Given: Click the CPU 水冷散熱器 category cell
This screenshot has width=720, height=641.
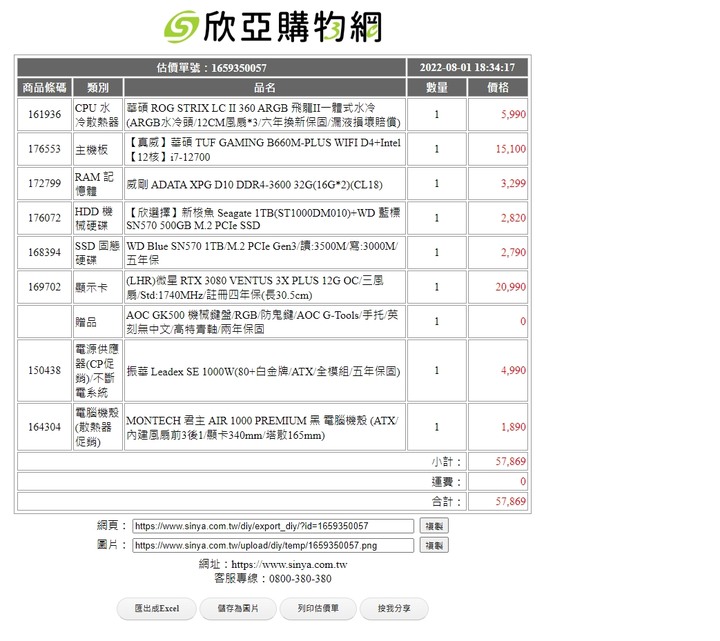Looking at the screenshot, I should [x=98, y=115].
